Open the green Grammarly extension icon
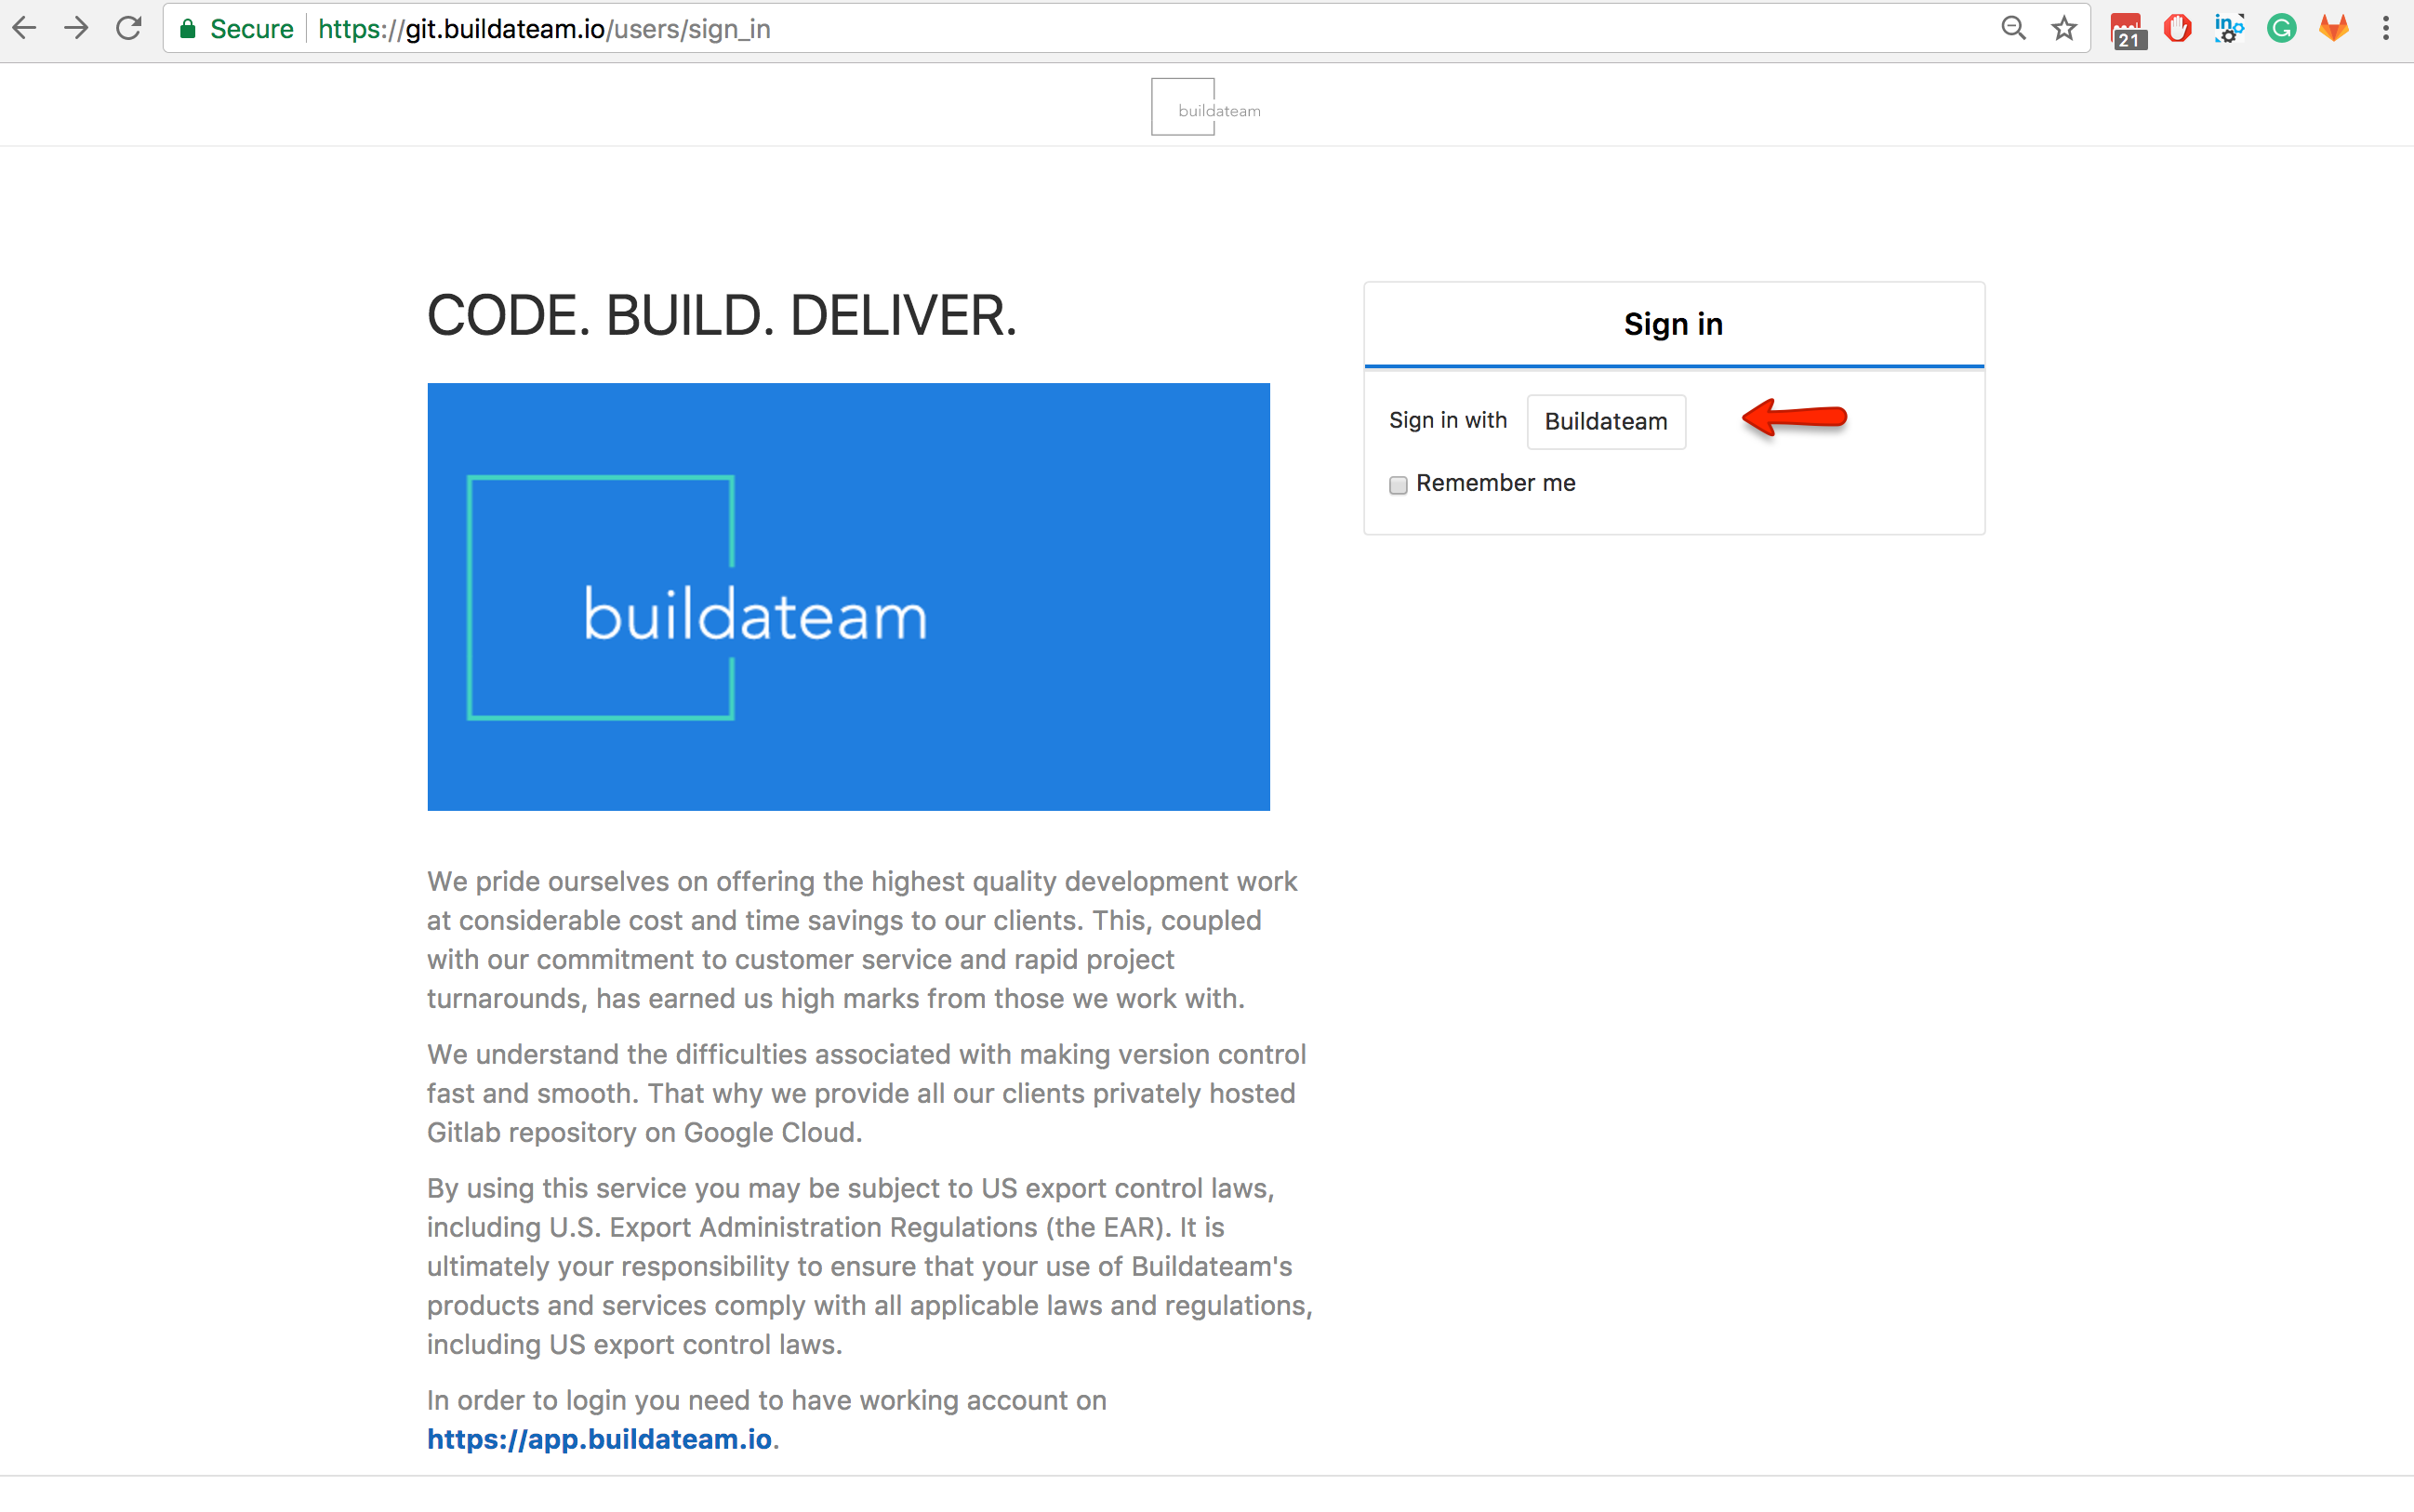The width and height of the screenshot is (2414, 1512). (x=2281, y=28)
